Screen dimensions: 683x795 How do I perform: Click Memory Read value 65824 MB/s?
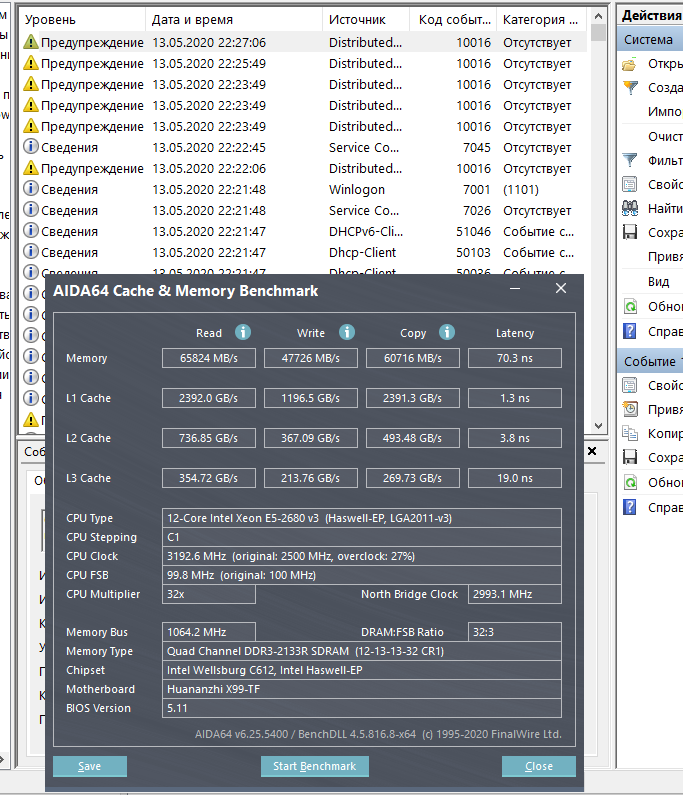pos(209,358)
